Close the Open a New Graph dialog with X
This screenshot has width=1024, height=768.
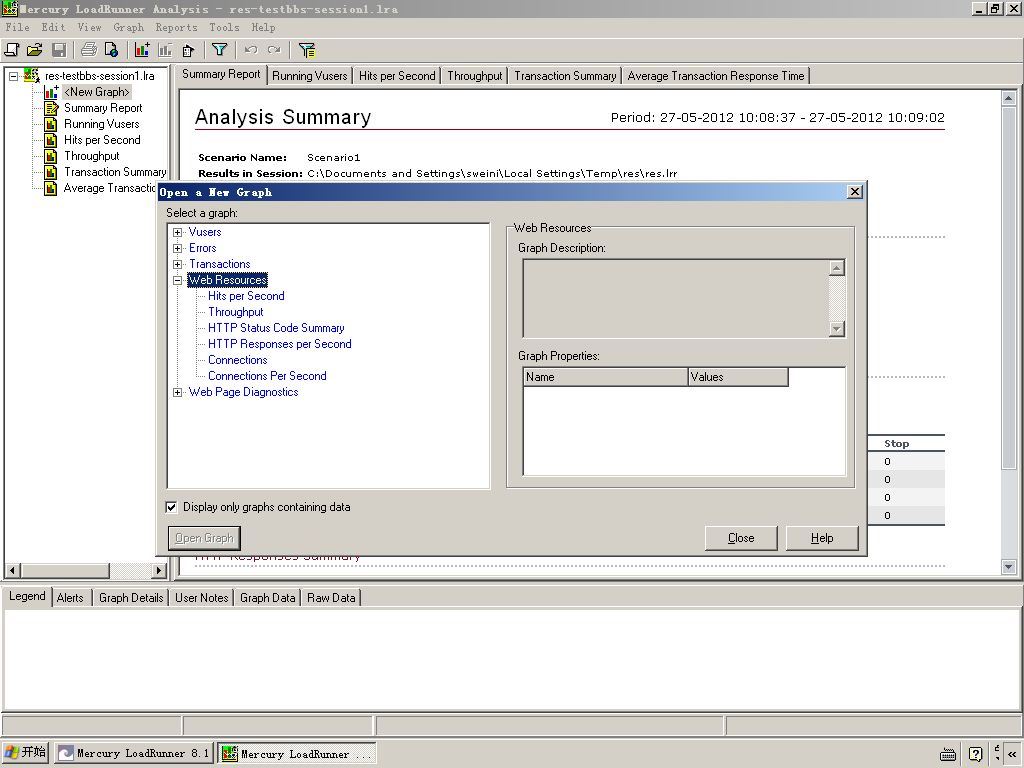click(854, 191)
